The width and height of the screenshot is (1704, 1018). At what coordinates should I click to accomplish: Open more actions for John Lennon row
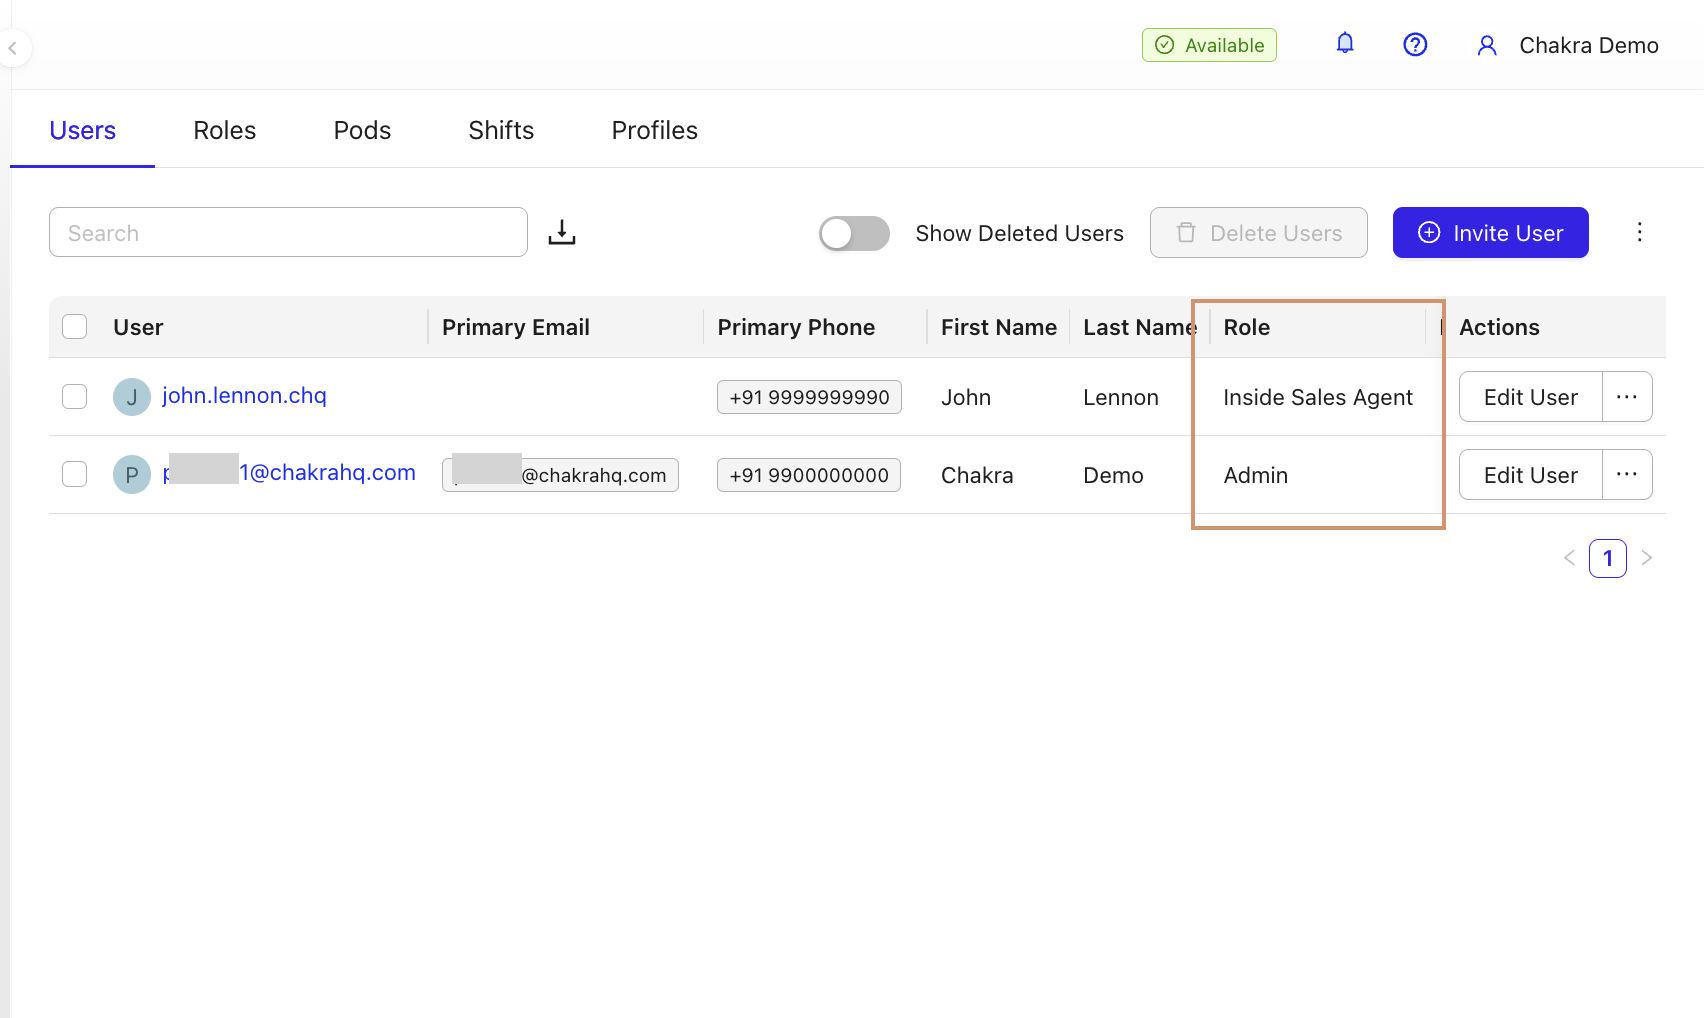pyautogui.click(x=1627, y=397)
